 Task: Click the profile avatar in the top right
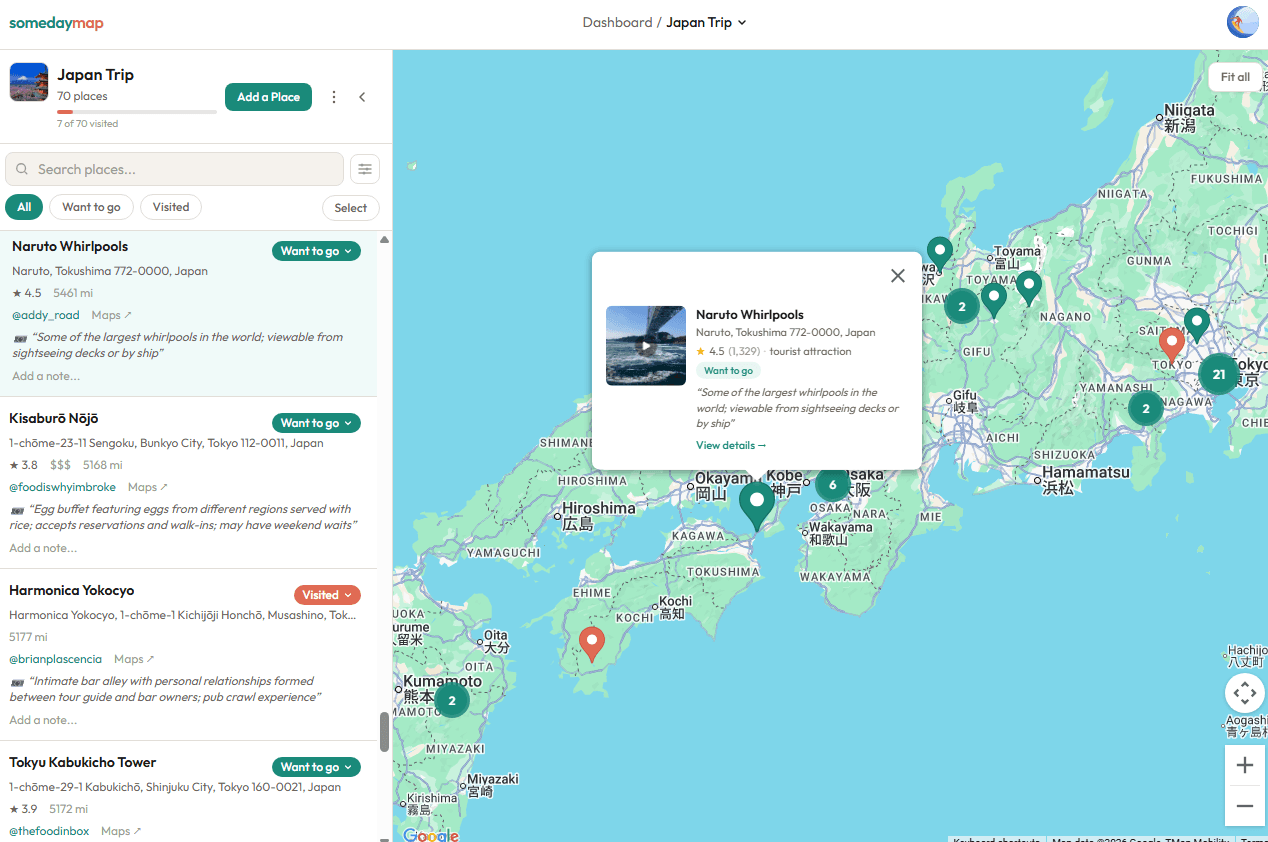coord(1242,21)
